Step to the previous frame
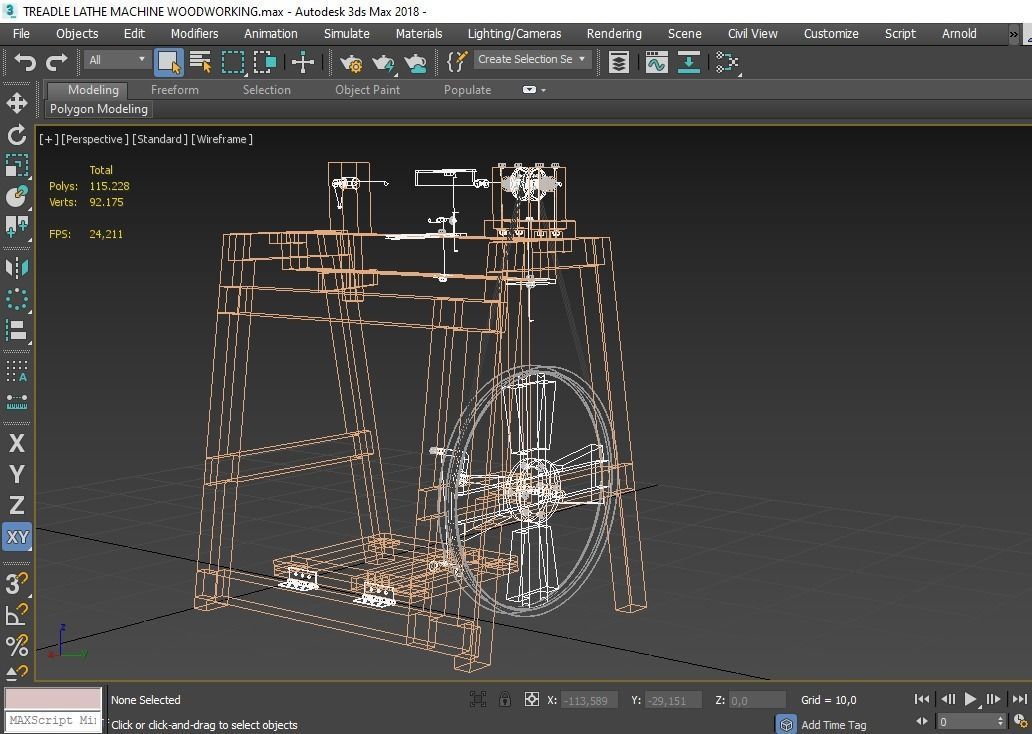The image size is (1032, 734). click(x=948, y=699)
